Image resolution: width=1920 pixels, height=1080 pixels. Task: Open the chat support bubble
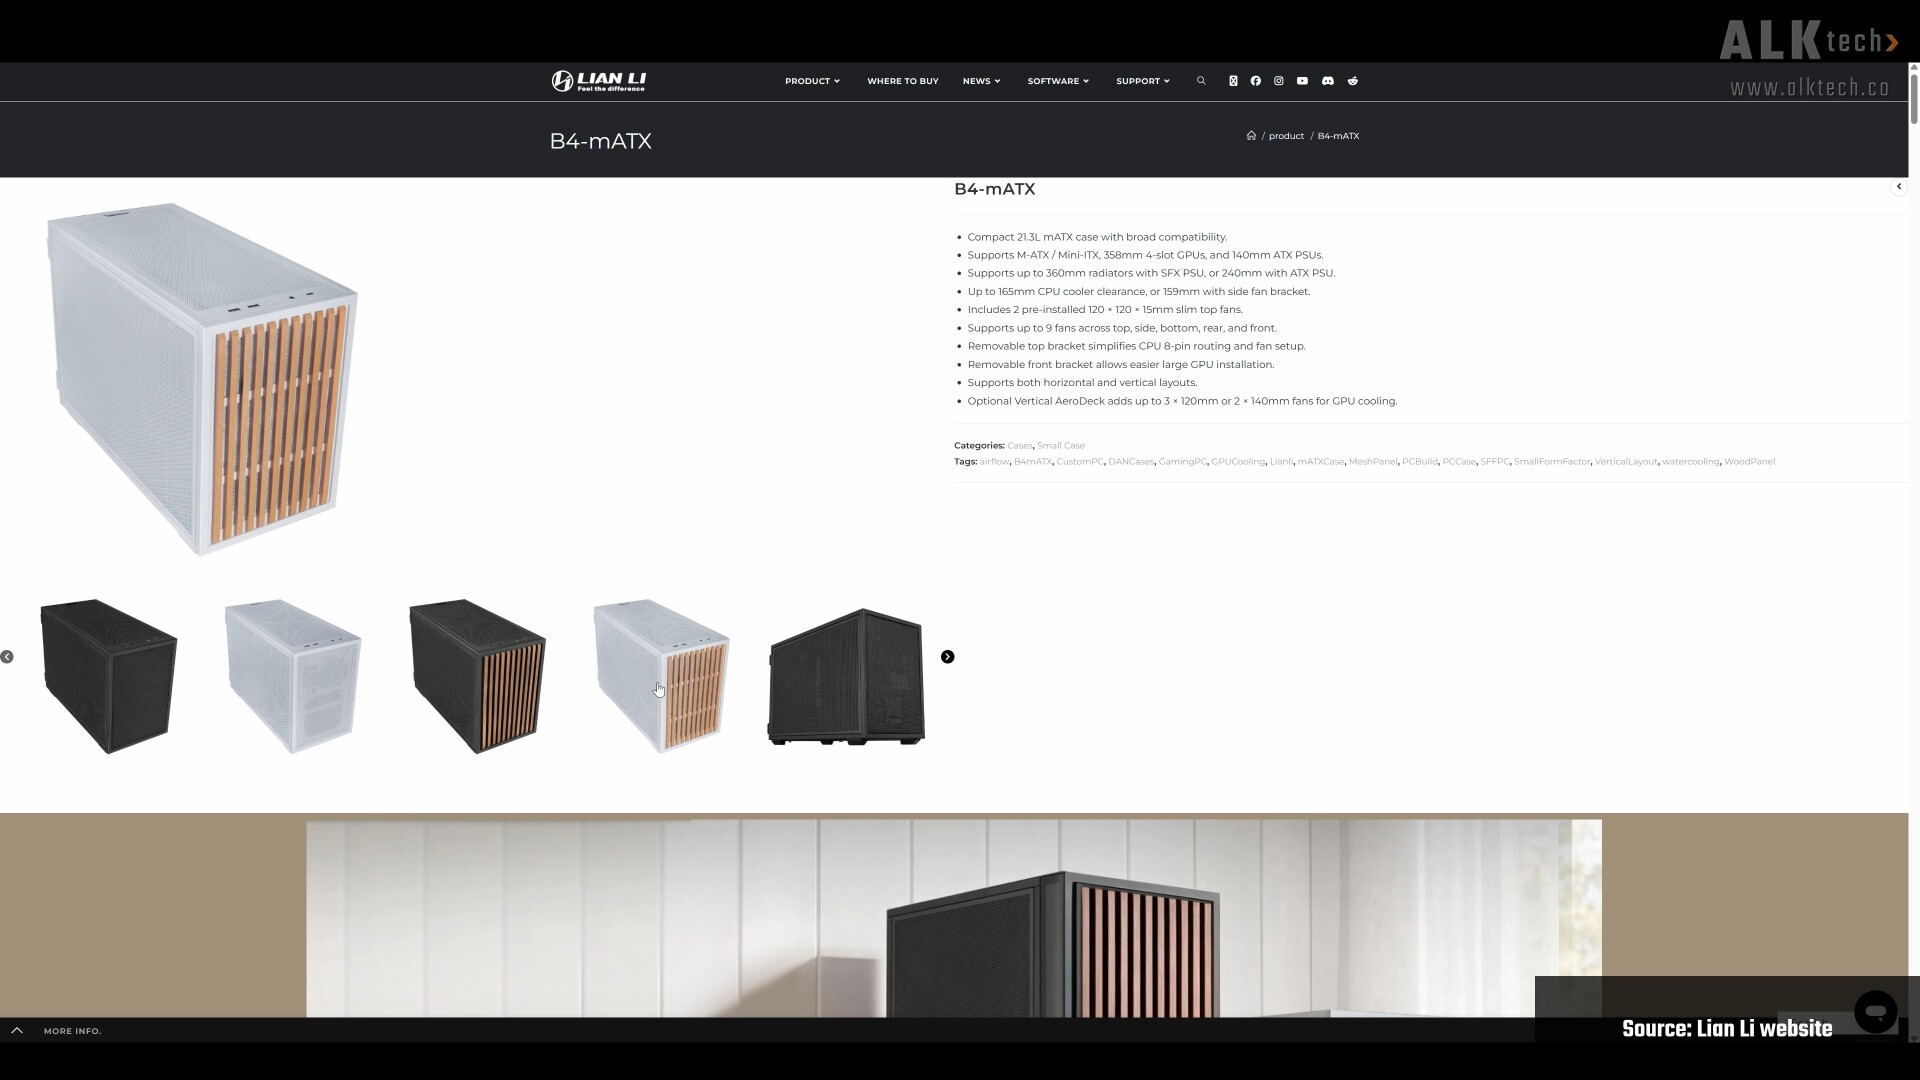1875,1012
